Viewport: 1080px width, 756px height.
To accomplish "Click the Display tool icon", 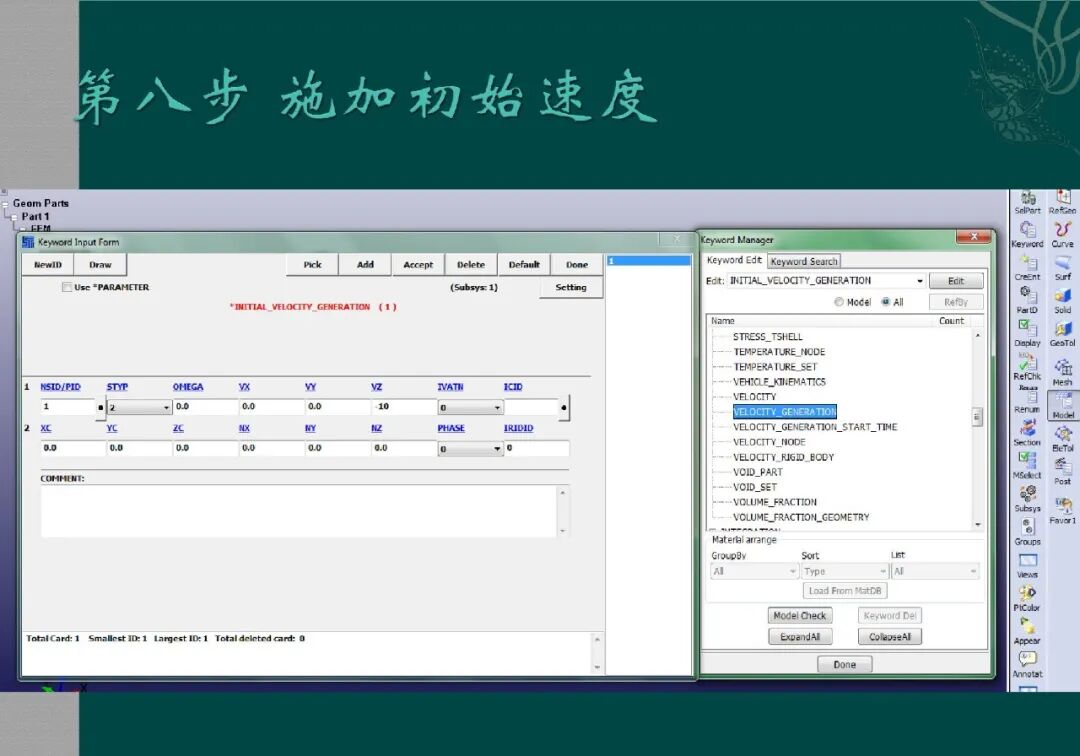I will [1028, 333].
